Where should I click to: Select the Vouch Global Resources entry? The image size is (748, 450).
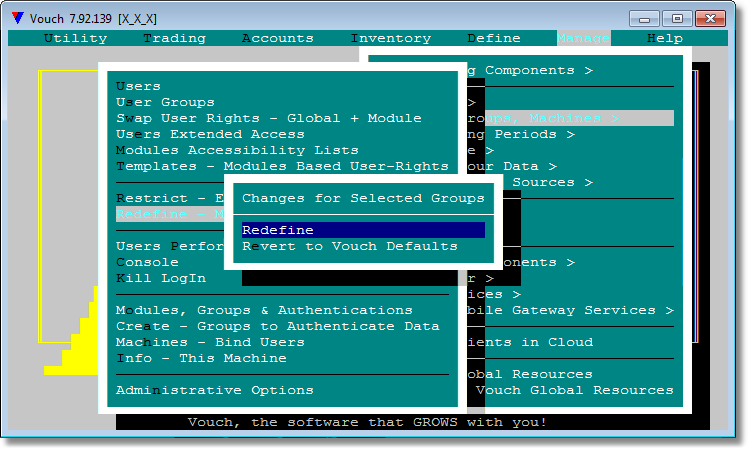(575, 390)
